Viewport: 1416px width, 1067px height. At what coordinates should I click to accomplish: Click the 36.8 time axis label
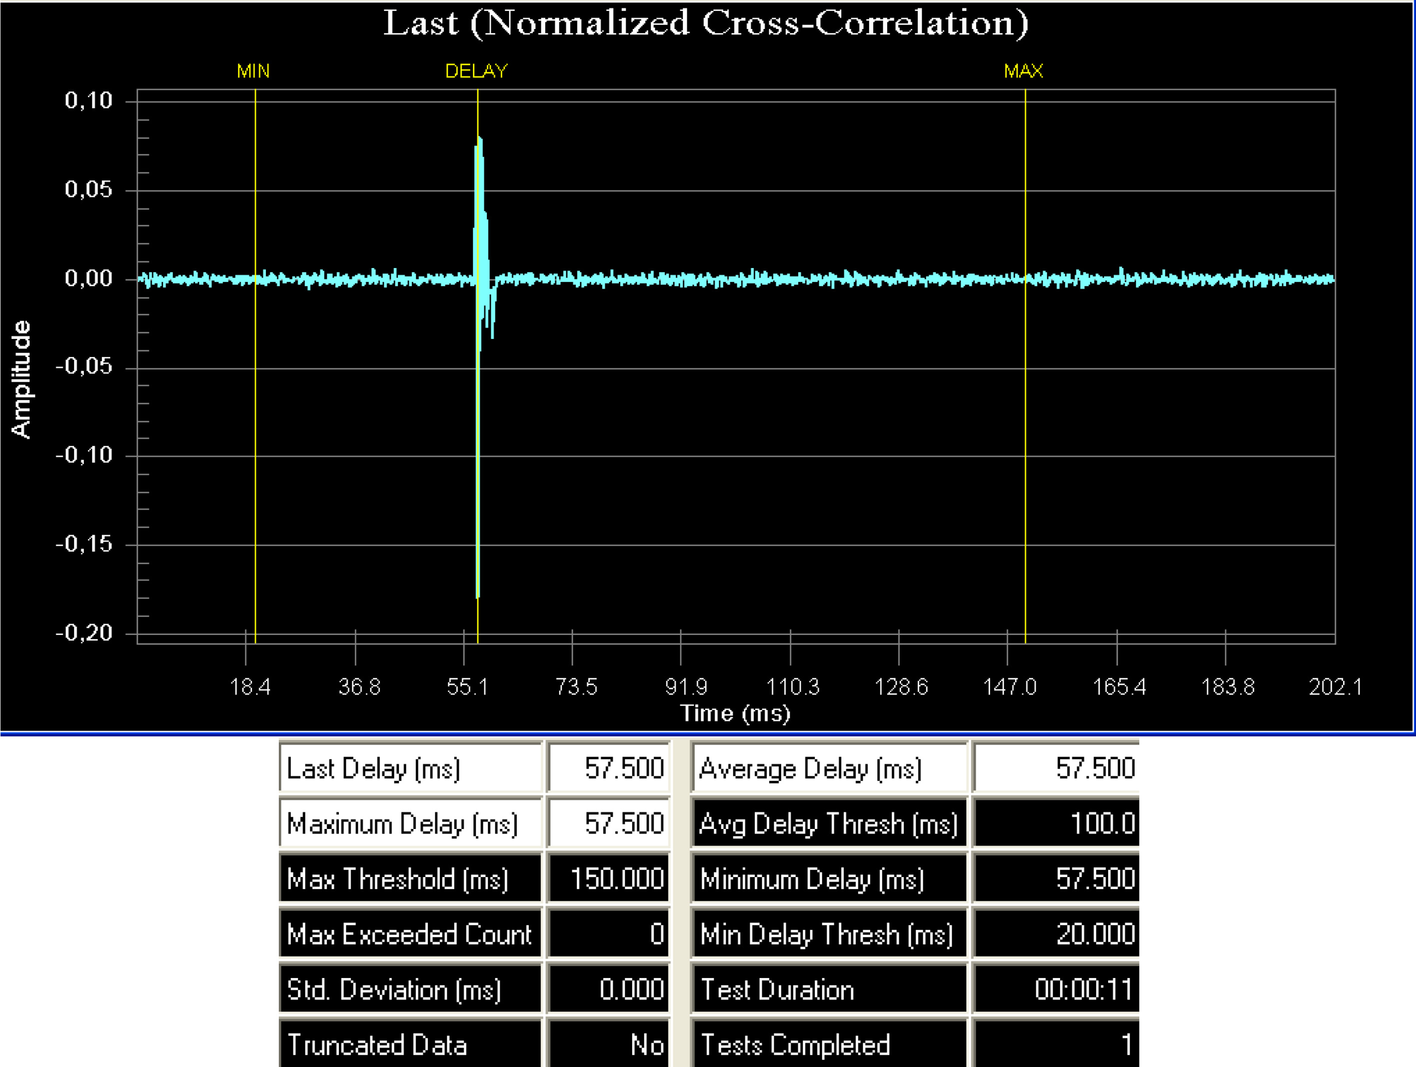(359, 687)
